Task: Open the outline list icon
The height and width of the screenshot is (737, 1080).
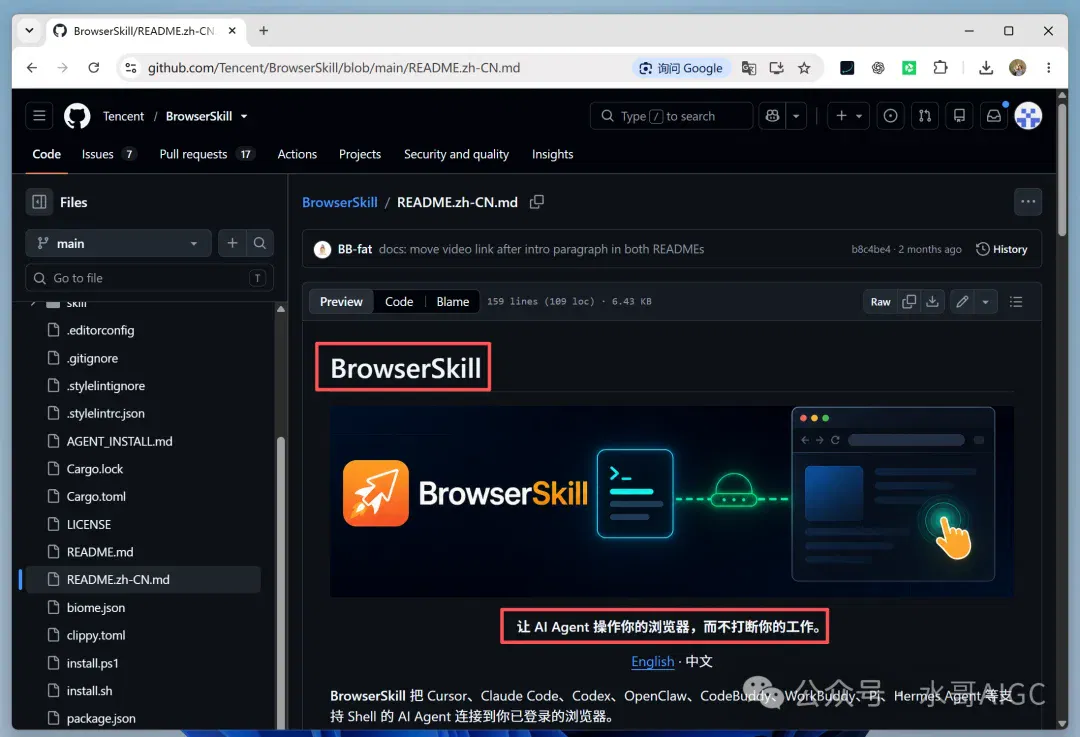Action: 1015,302
